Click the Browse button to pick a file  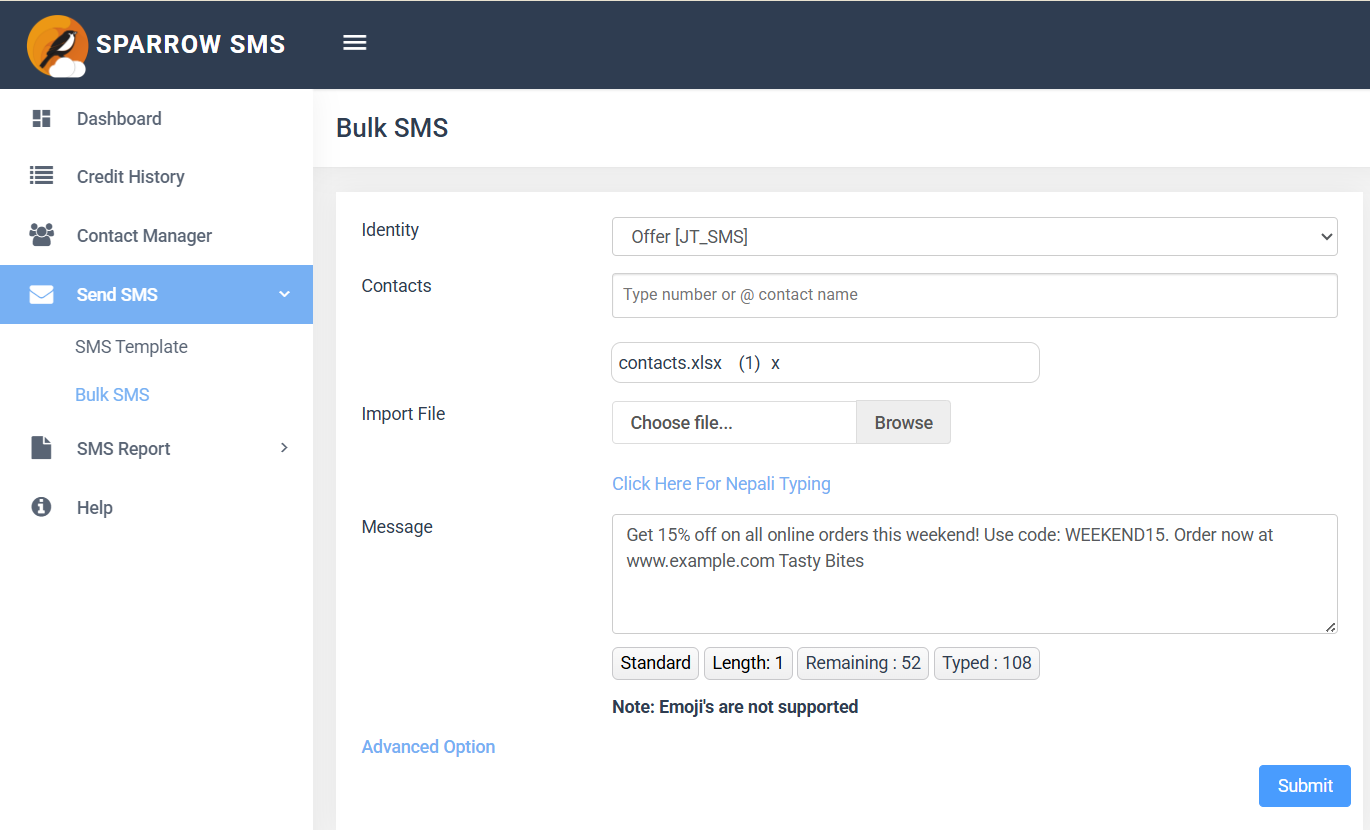click(x=902, y=422)
